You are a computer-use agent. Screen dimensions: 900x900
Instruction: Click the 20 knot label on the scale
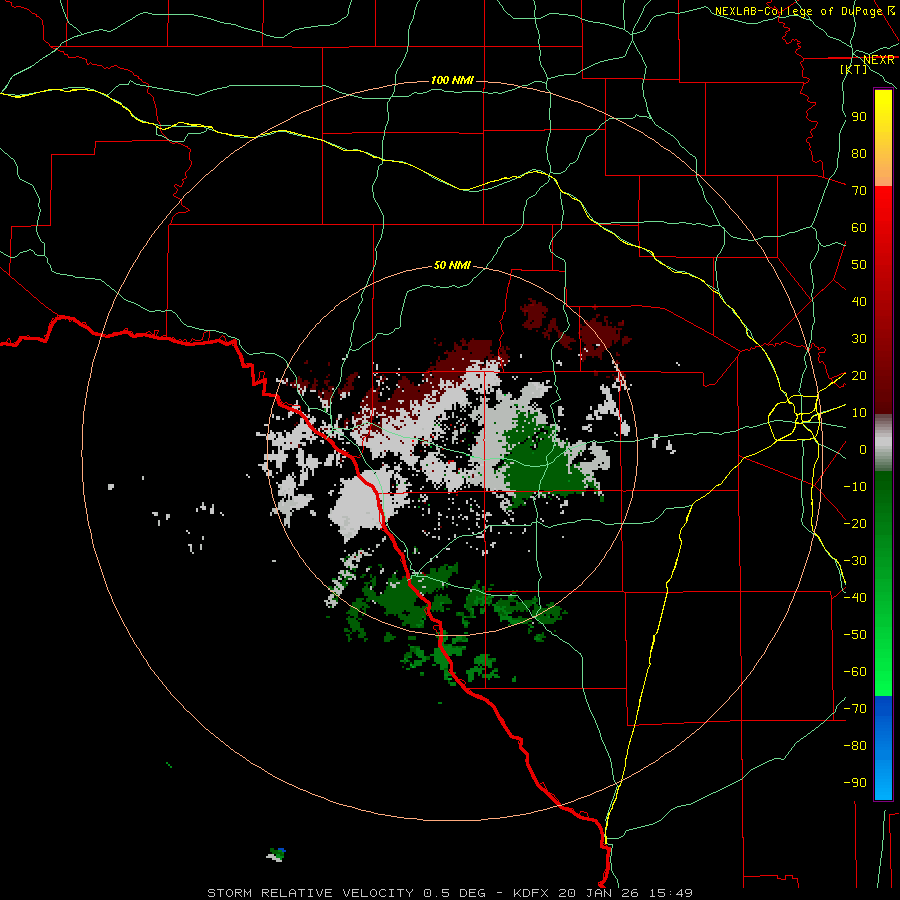[859, 376]
